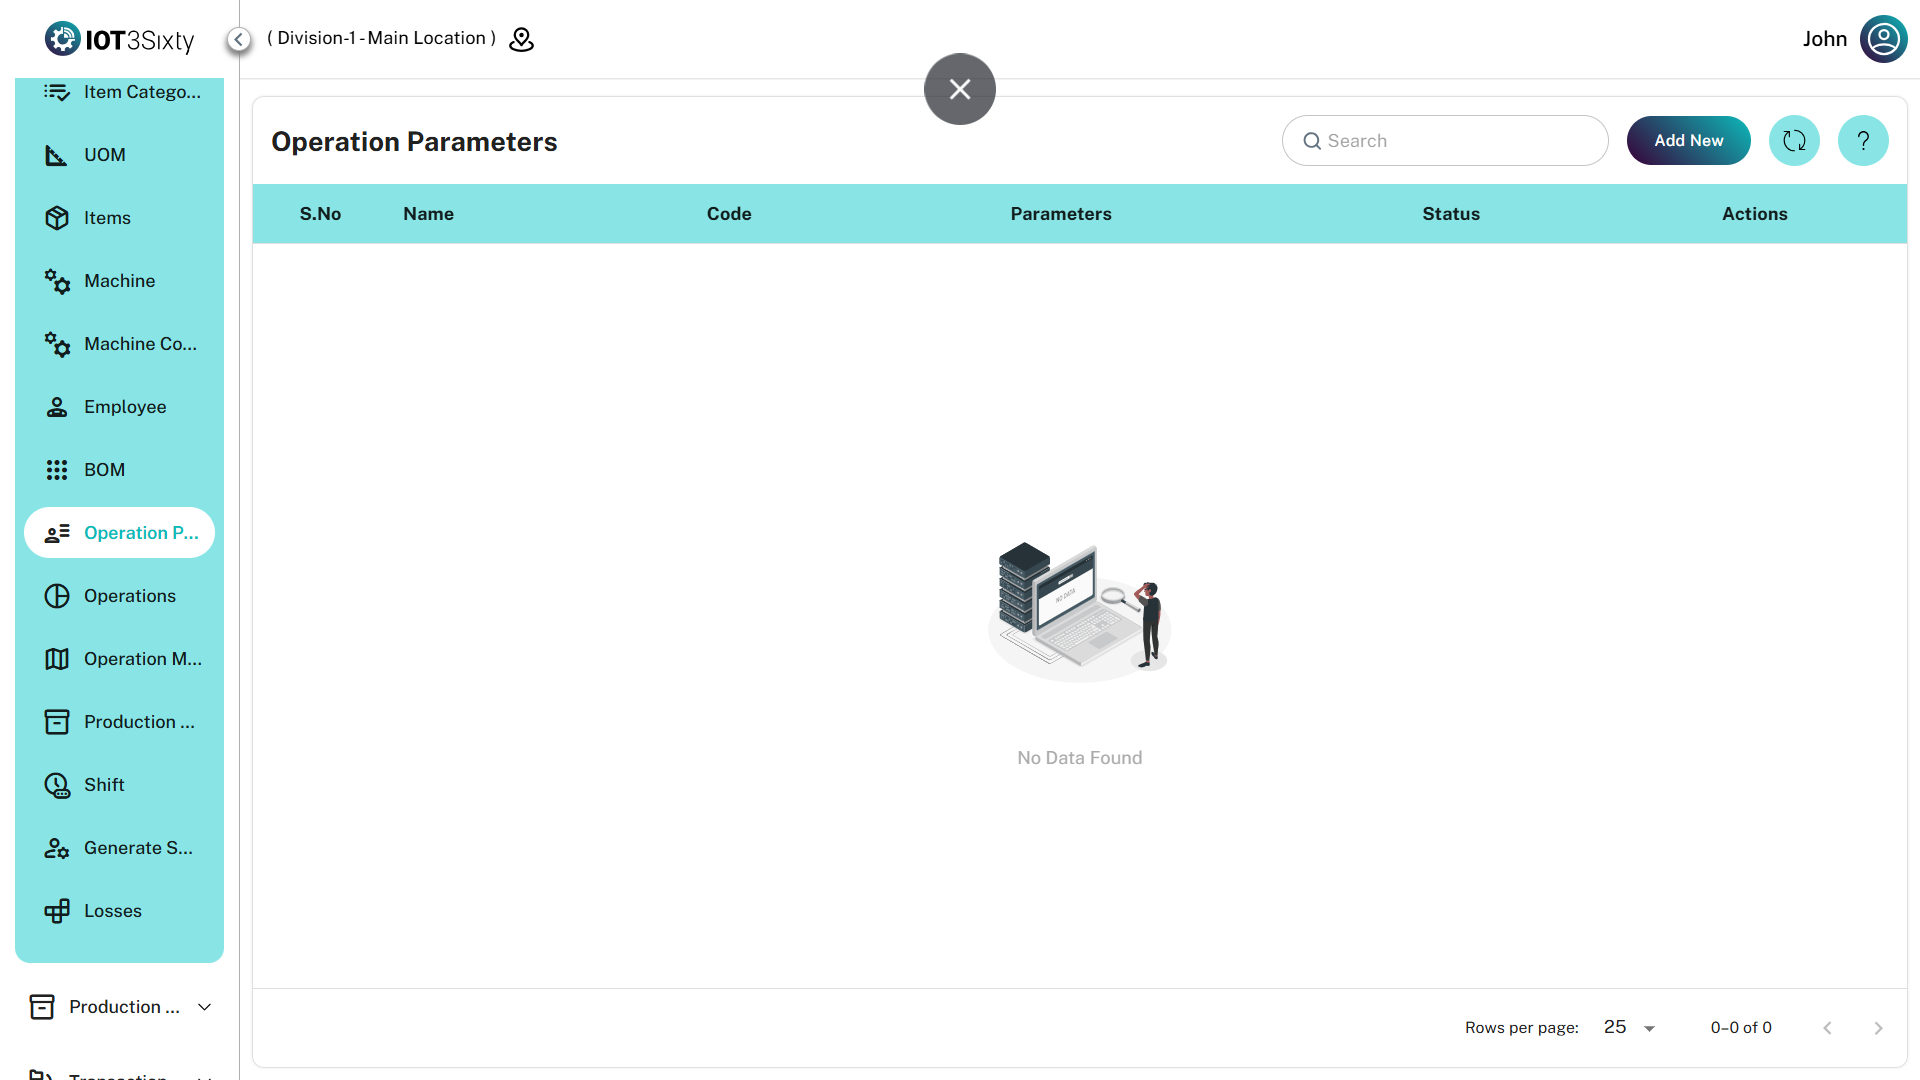Open the Machine menu item
Viewport: 1920px width, 1080px height.
pos(119,281)
